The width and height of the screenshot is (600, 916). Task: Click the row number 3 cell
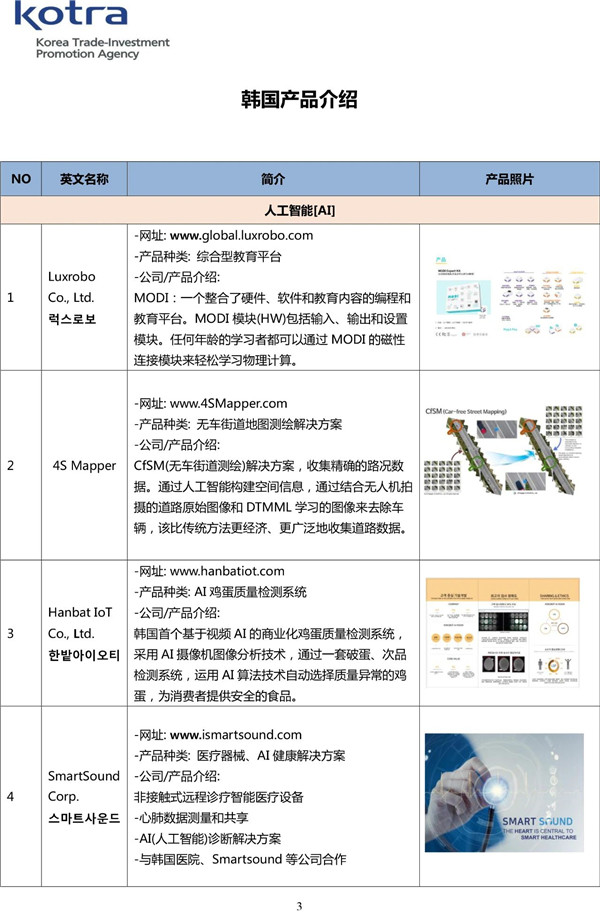(21, 633)
